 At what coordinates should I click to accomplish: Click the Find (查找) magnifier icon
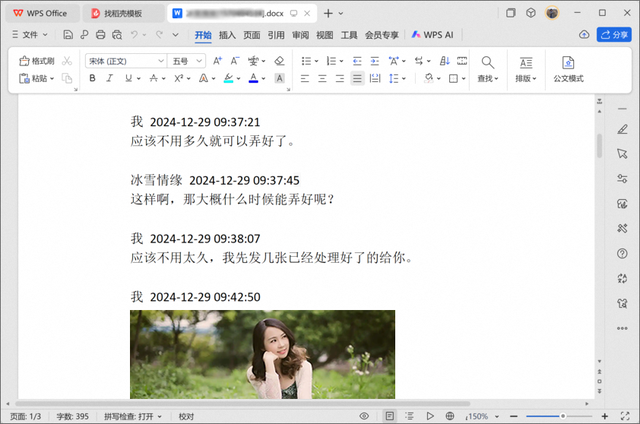click(487, 61)
